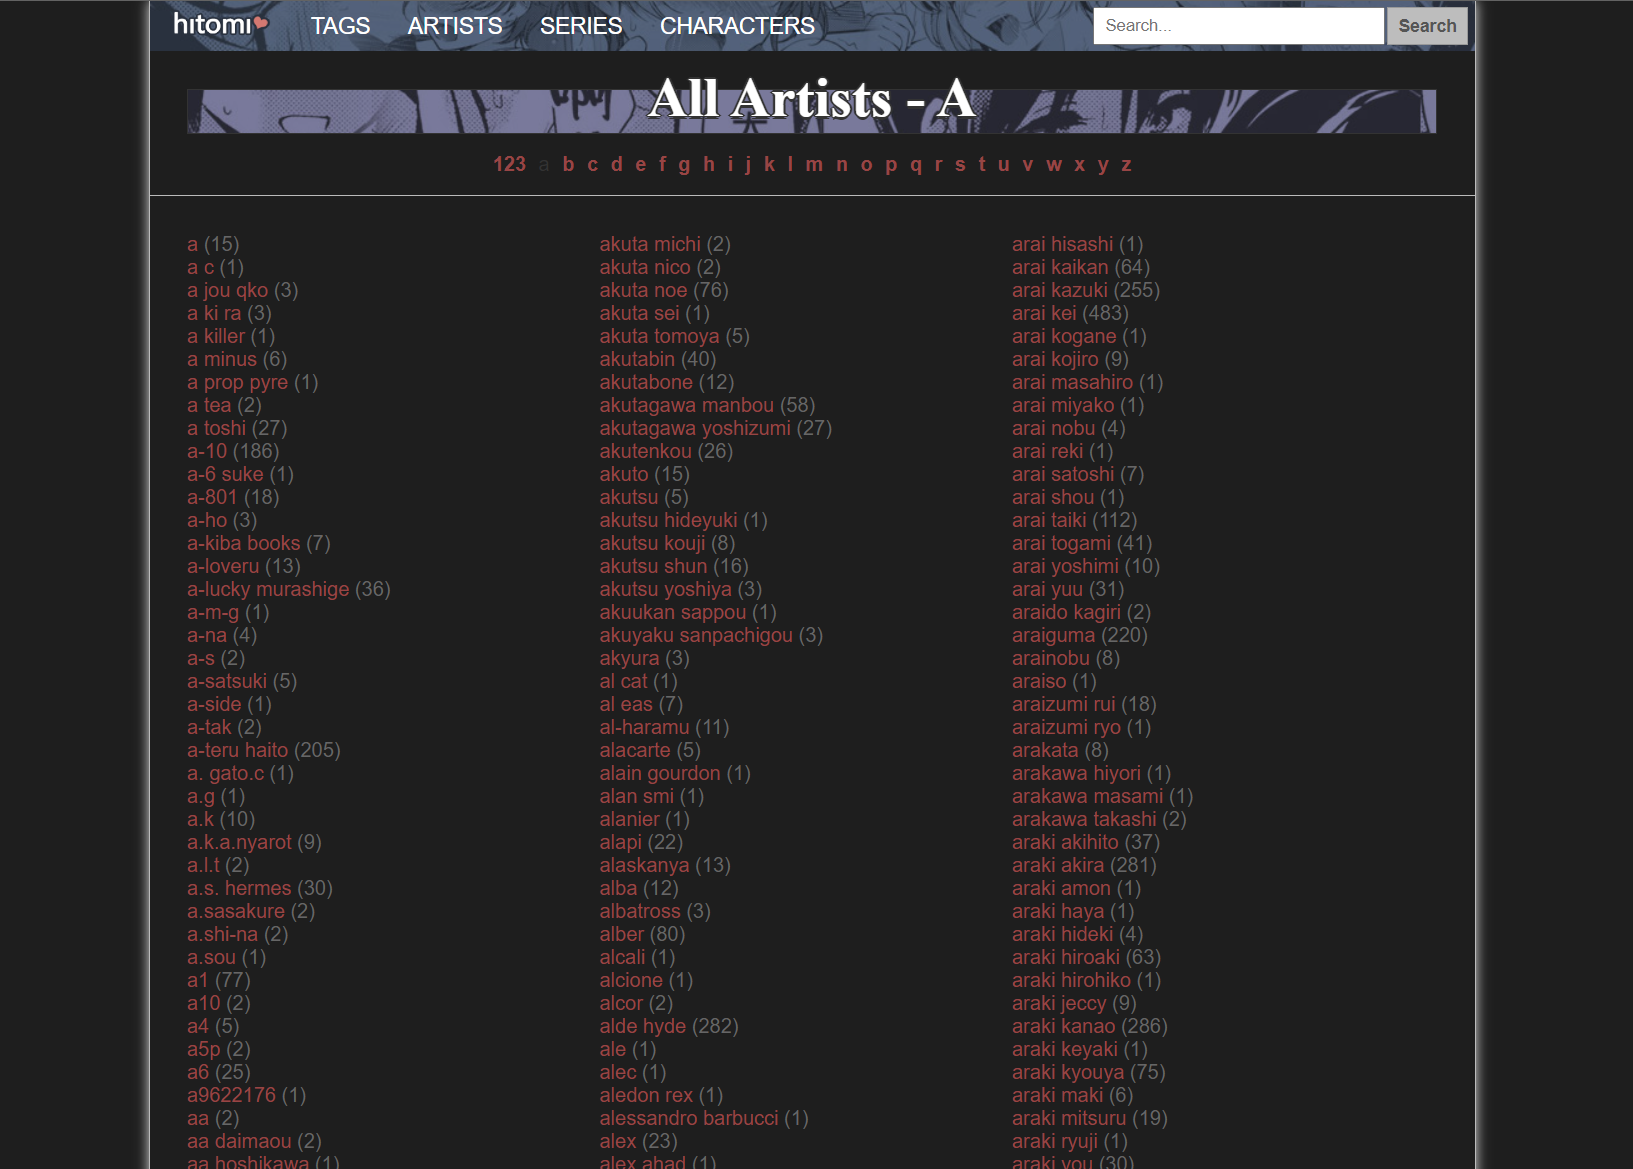1633x1169 pixels.
Task: Jump to artists starting with p
Action: [891, 165]
